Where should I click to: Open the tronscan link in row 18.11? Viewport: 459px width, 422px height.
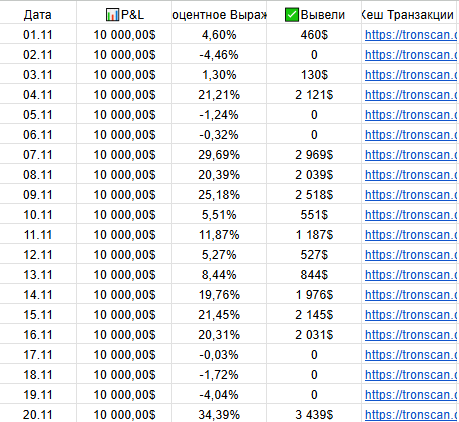(x=411, y=375)
